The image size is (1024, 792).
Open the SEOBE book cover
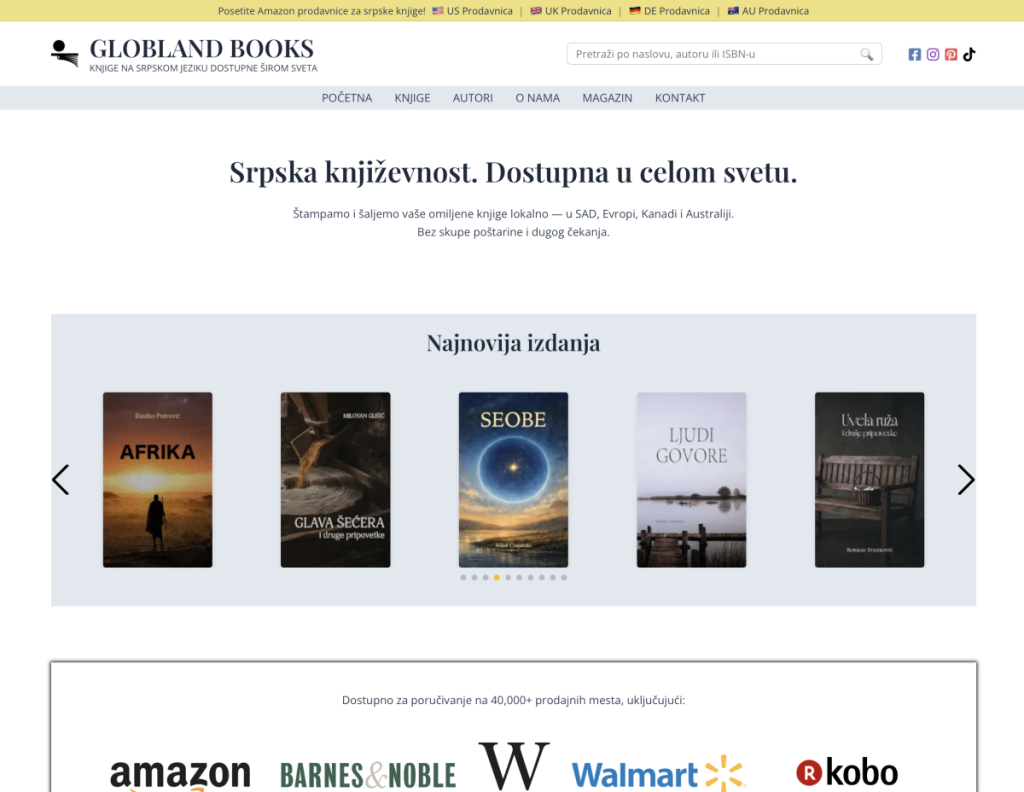coord(513,480)
